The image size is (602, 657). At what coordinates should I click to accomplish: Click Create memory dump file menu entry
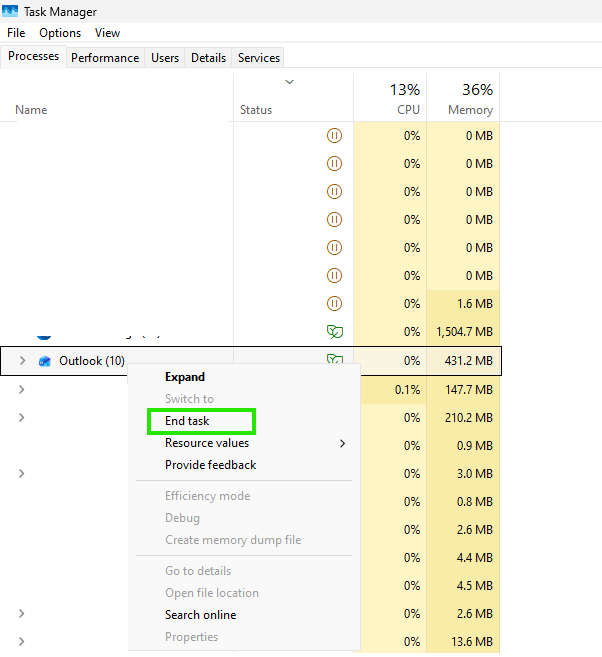point(233,540)
